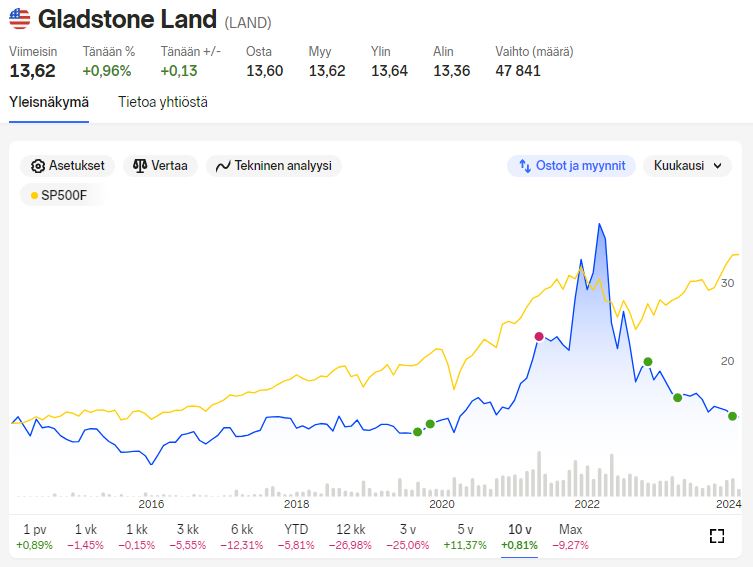Click the 2016 axis label
The image size is (753, 567).
coord(151,504)
